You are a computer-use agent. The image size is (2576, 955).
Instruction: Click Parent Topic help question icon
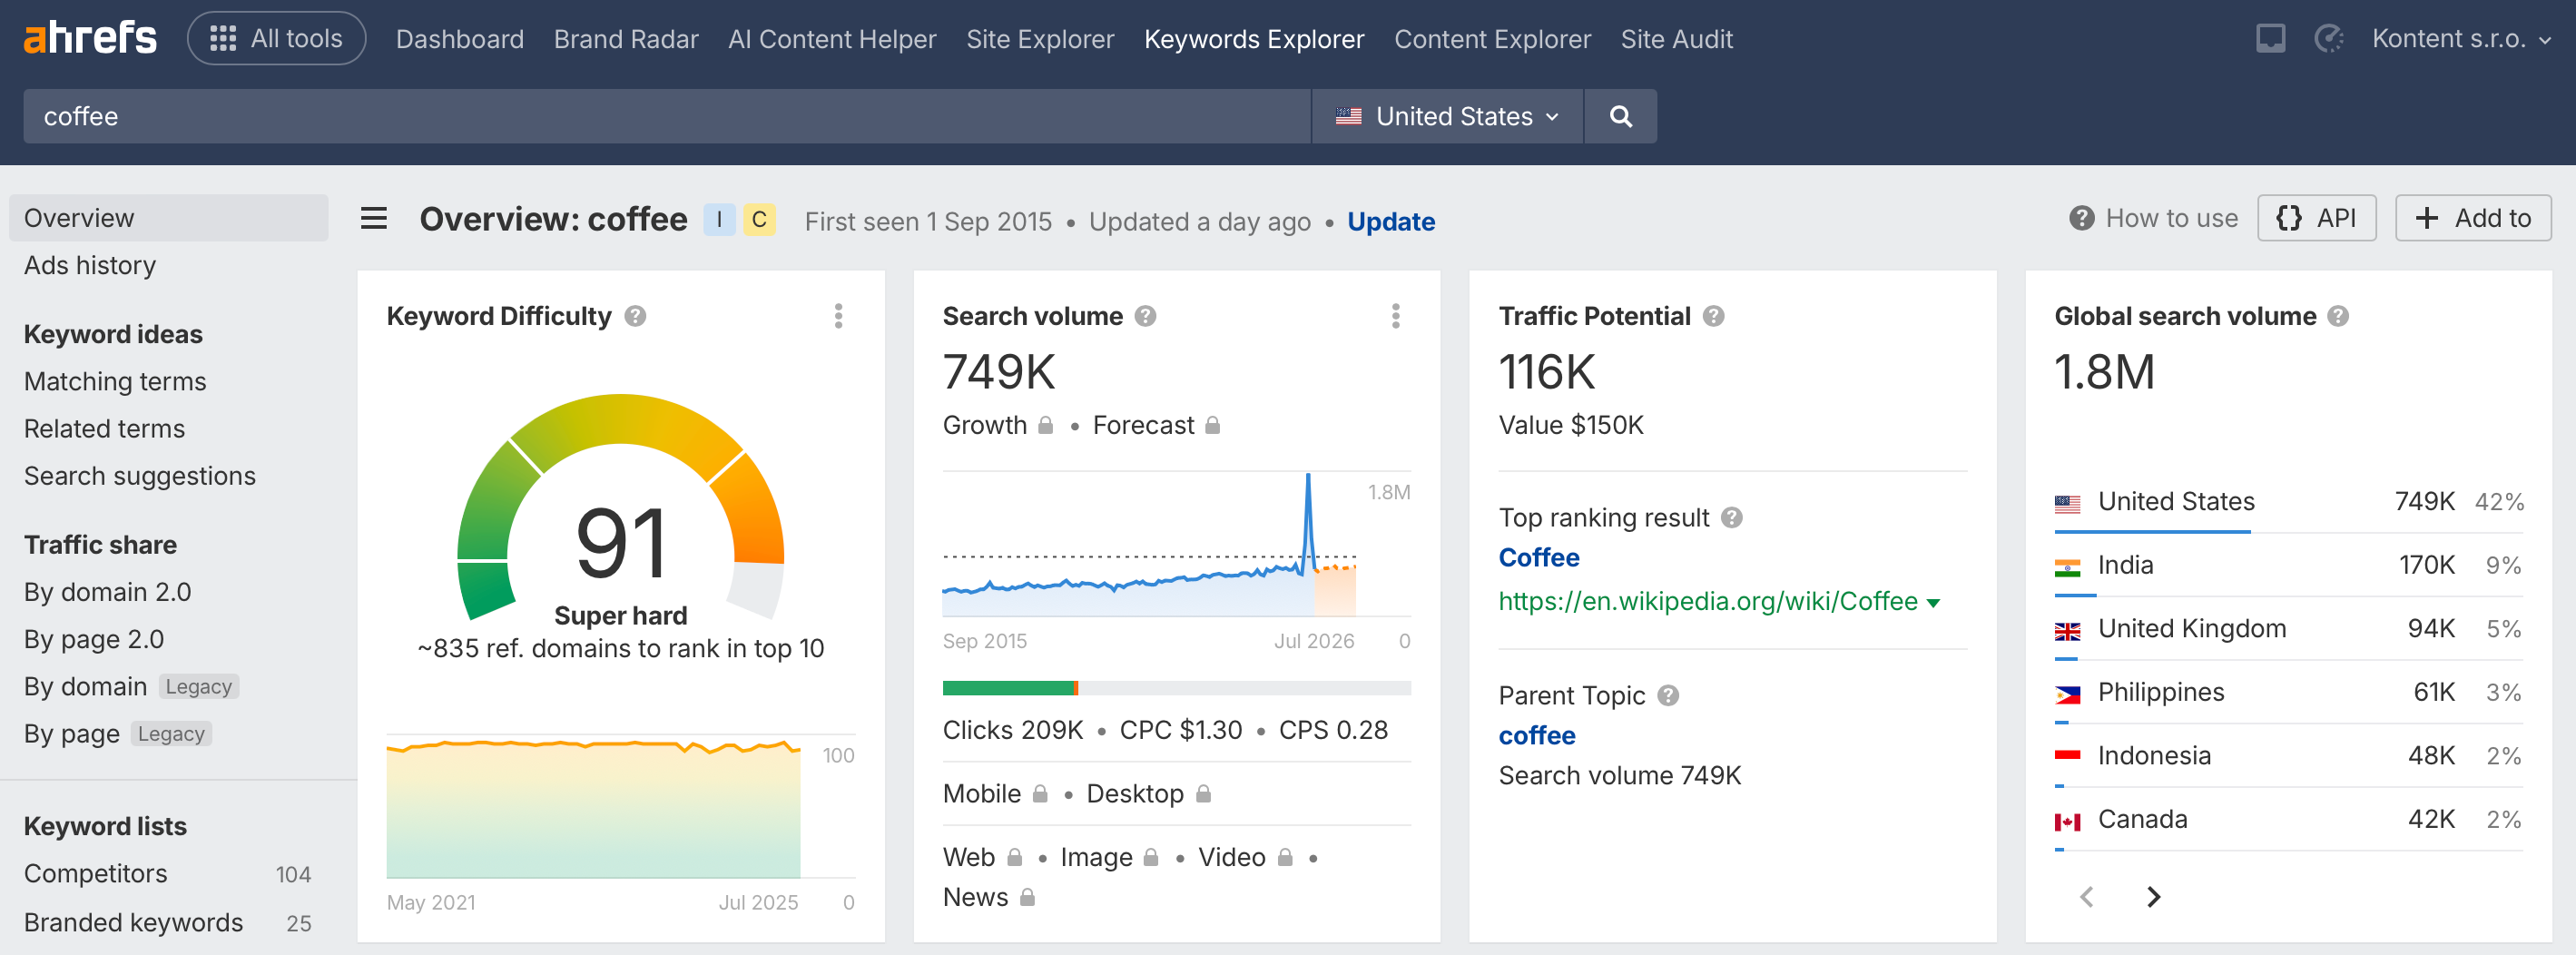(x=1668, y=695)
